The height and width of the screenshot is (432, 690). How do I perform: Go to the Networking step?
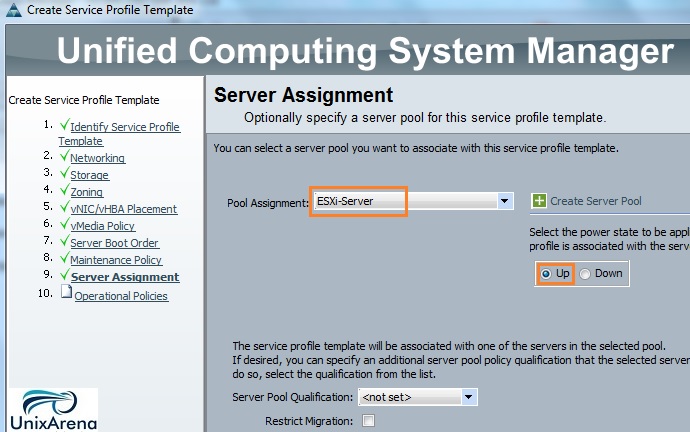98,158
